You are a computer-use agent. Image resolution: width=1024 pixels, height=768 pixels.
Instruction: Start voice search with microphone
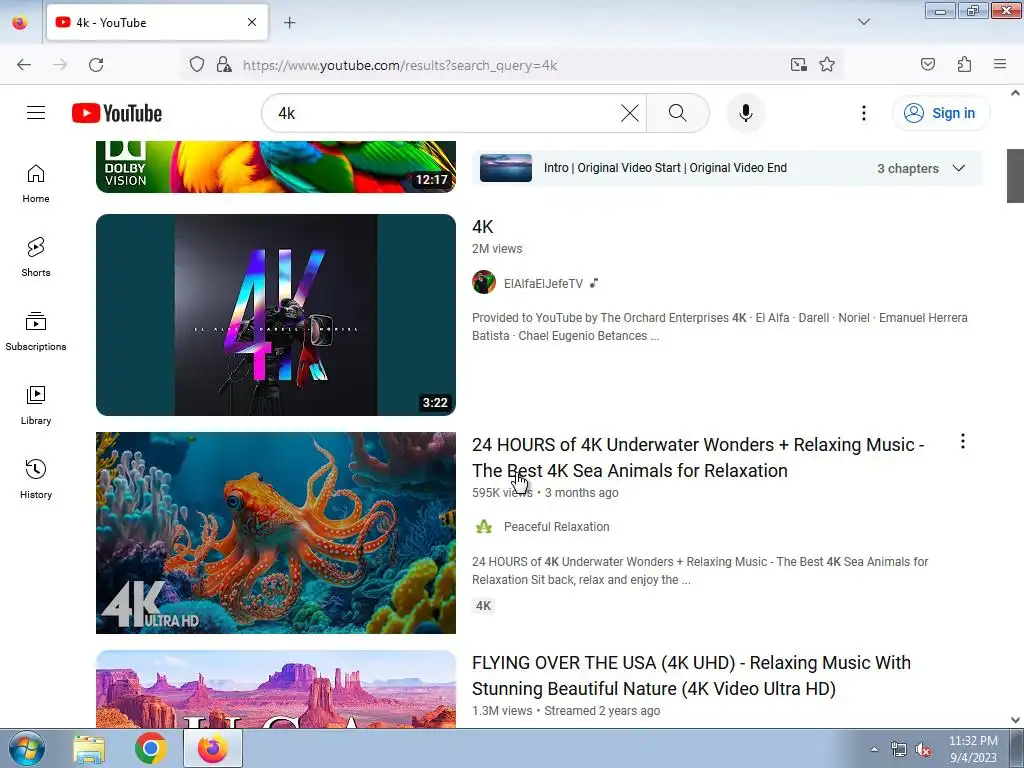(745, 113)
